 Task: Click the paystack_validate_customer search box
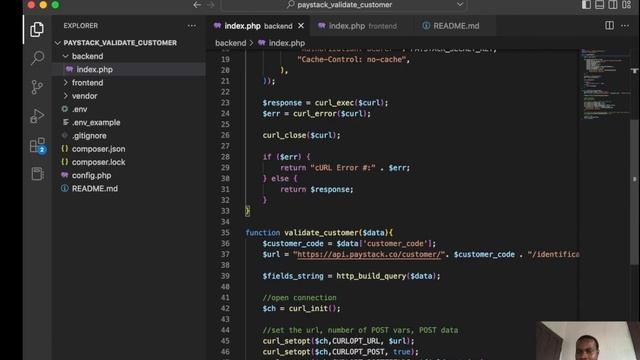click(344, 5)
